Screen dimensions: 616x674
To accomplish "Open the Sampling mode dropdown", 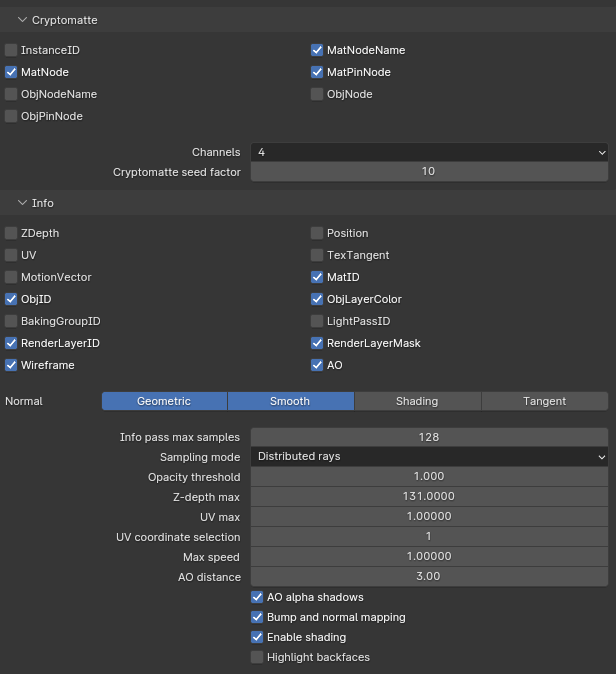I will coord(429,456).
